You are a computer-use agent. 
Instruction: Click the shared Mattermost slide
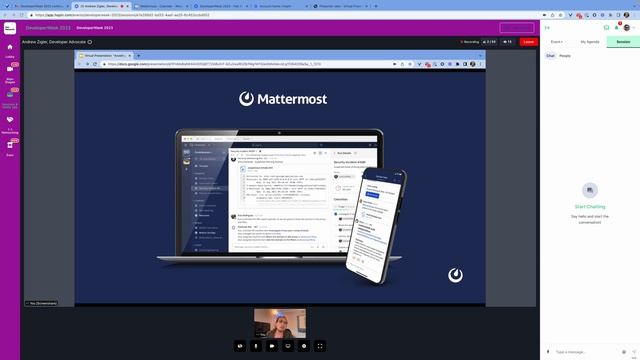280,187
